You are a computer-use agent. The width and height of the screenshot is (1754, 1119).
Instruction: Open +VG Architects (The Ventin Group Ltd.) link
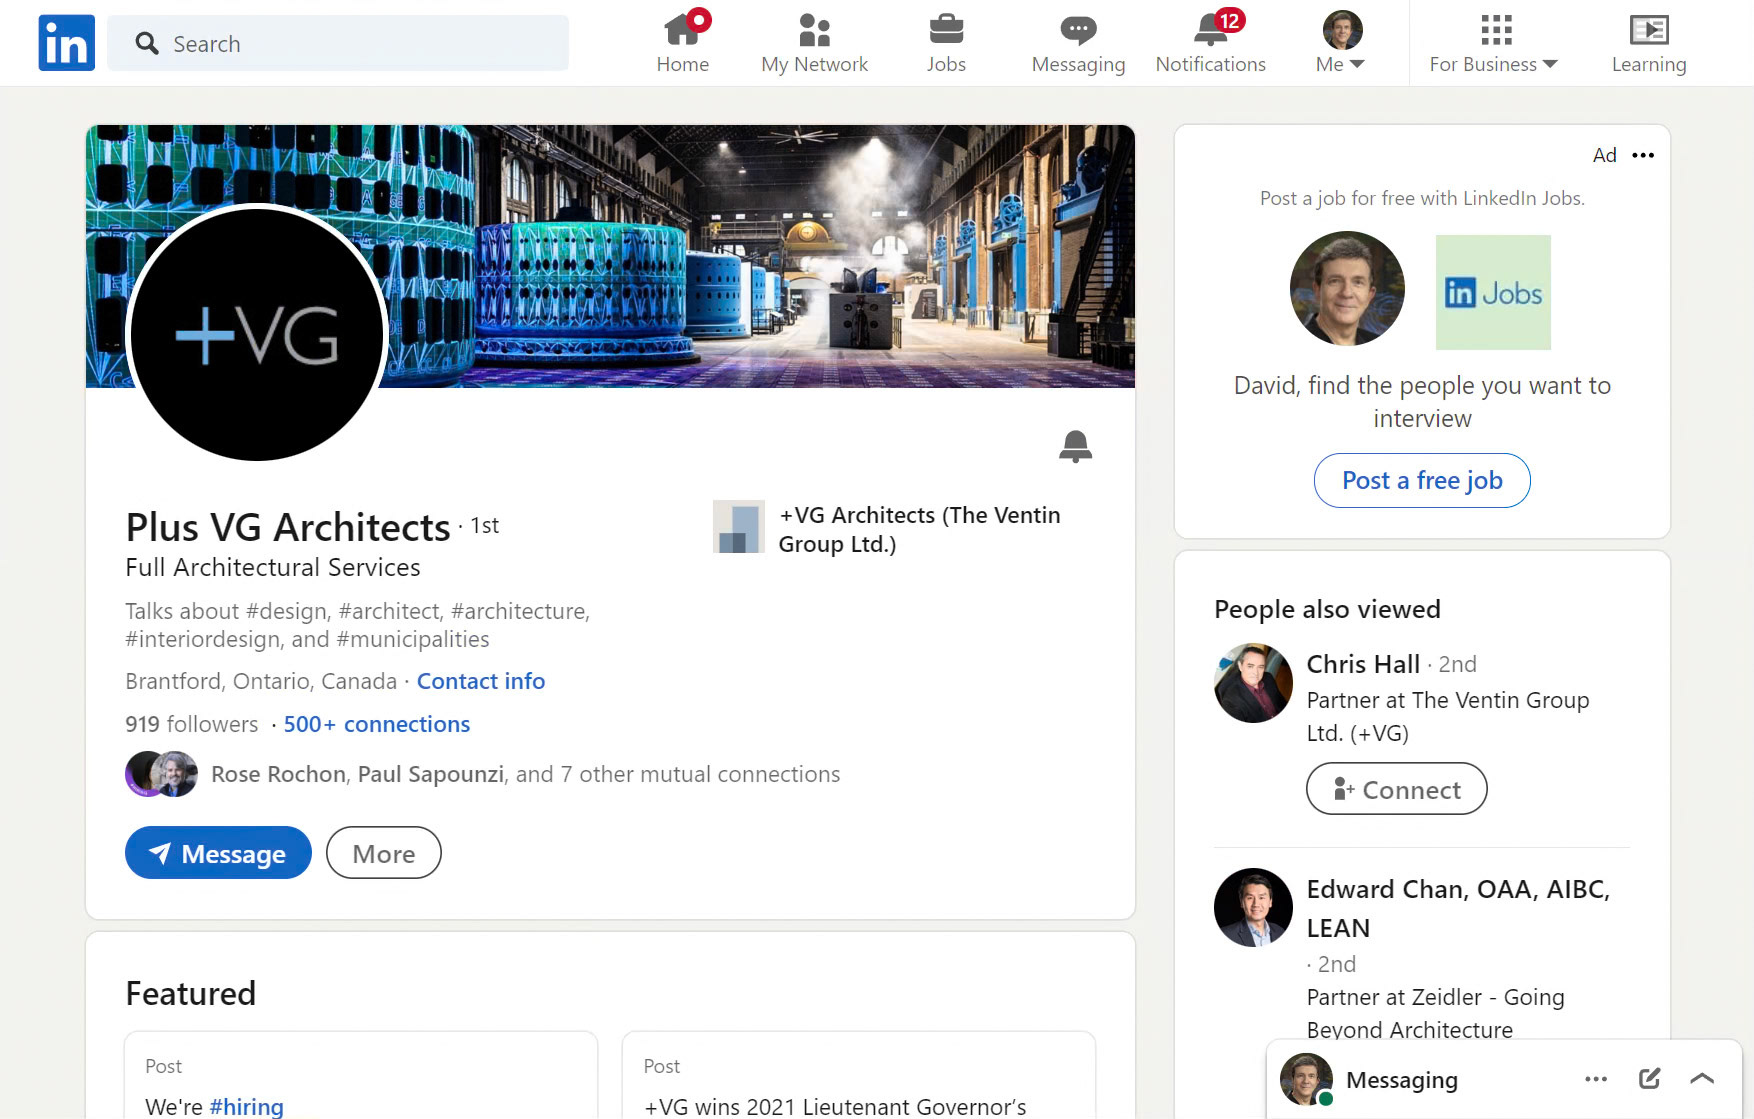click(919, 529)
